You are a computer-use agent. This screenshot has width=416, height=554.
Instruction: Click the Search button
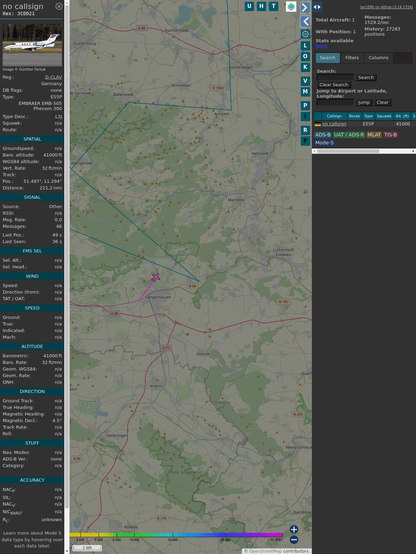click(366, 77)
